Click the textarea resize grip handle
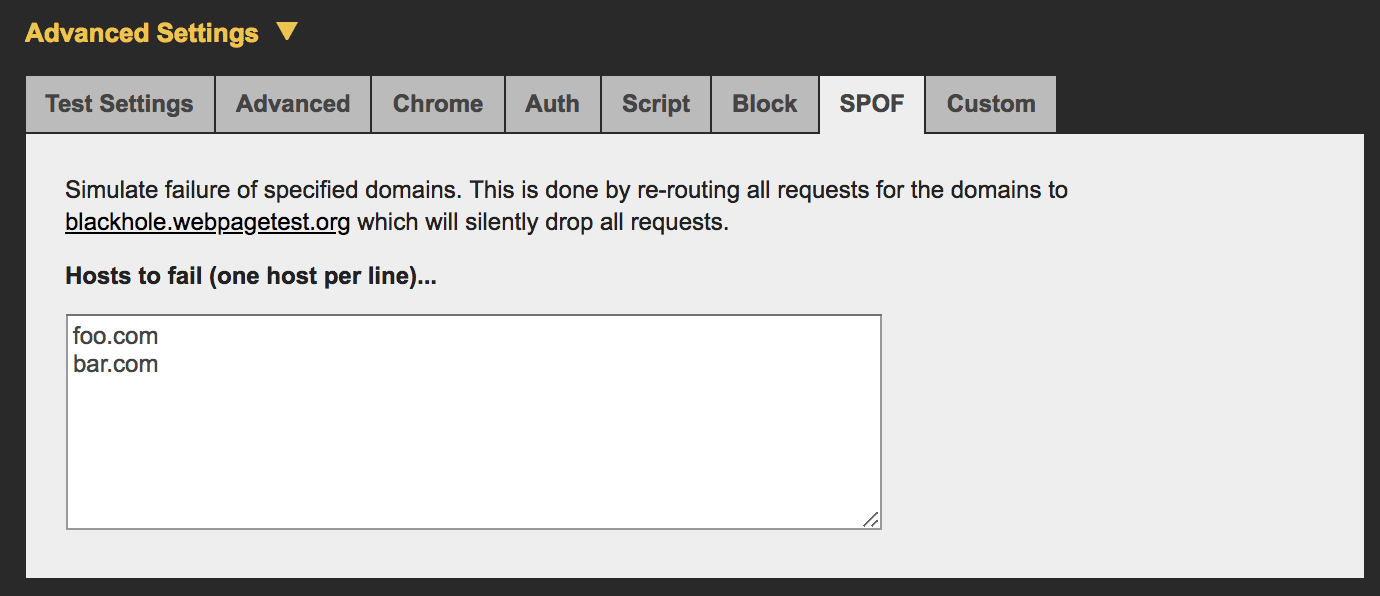 (x=871, y=519)
